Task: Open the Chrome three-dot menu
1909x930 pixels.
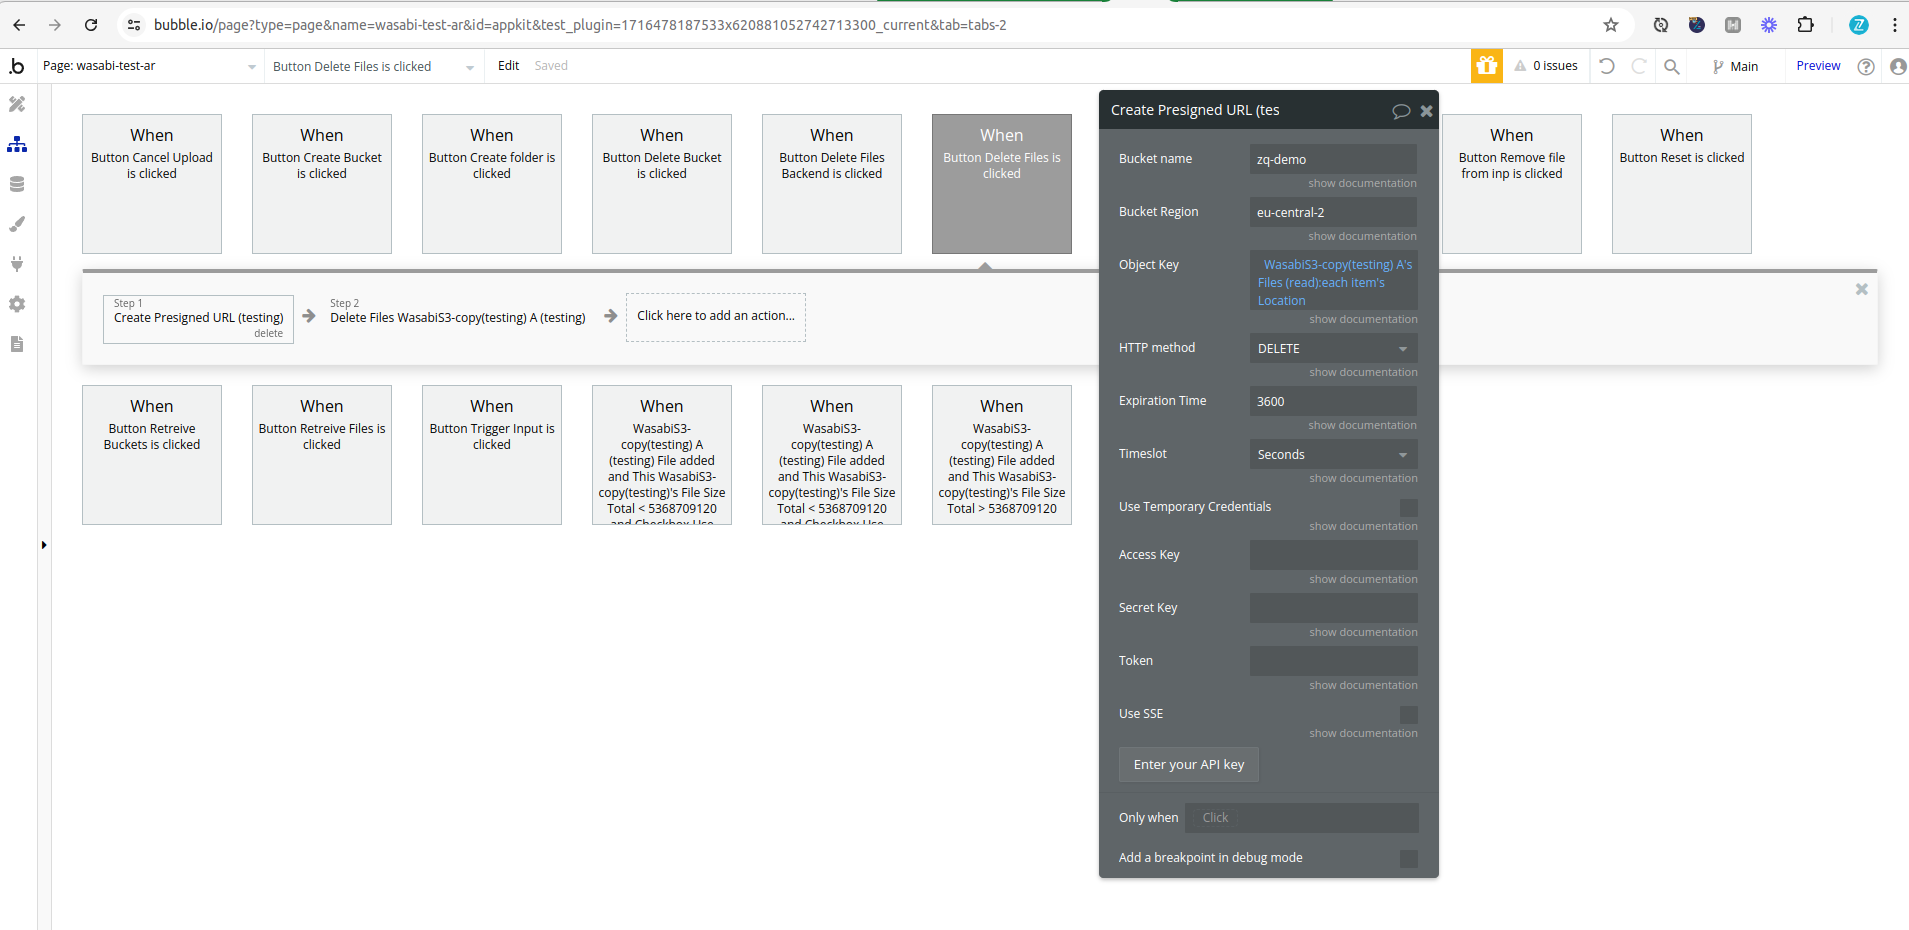Action: [1894, 25]
